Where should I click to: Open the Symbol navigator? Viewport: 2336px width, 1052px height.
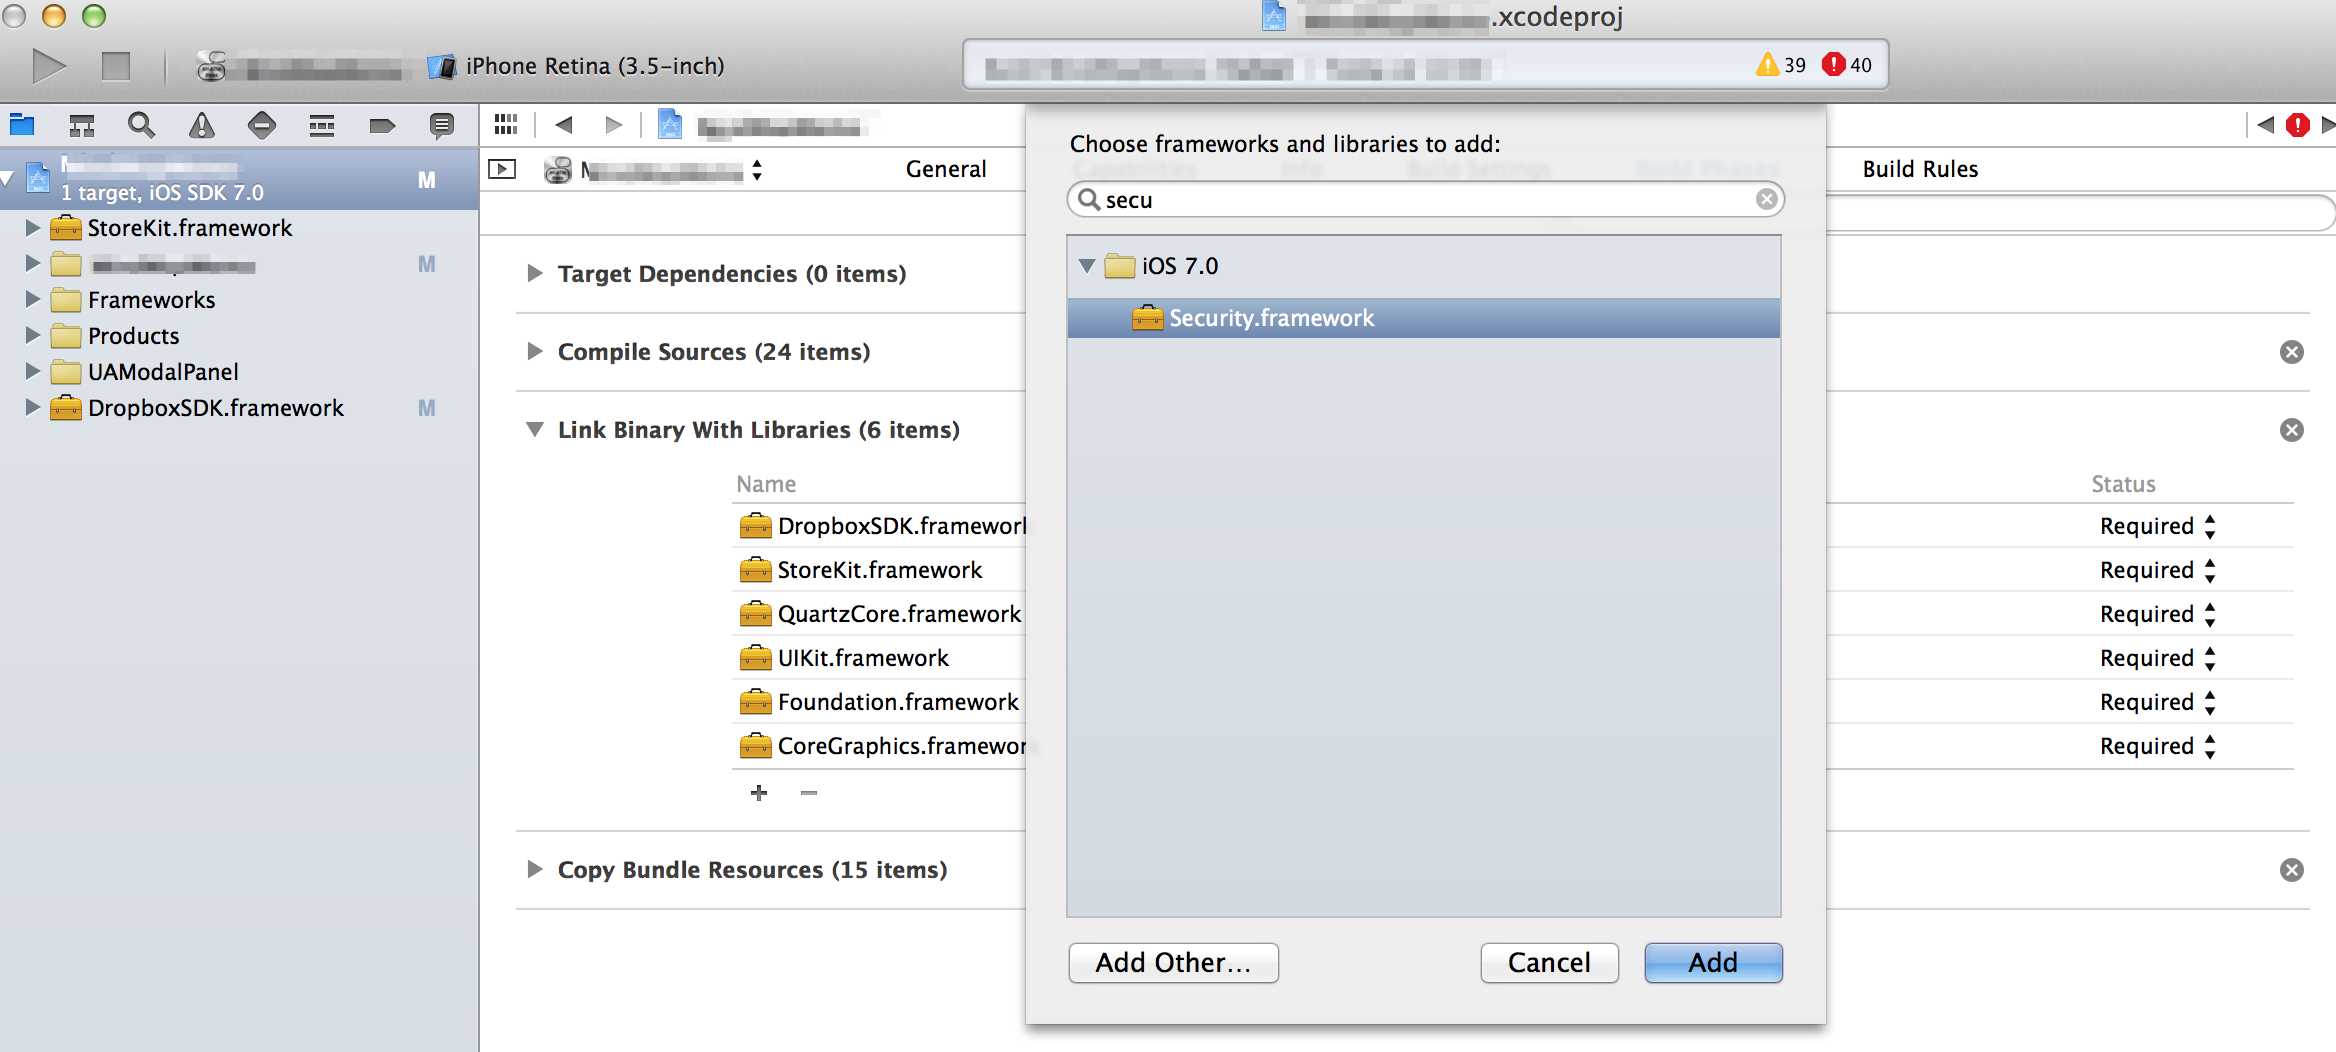tap(82, 125)
